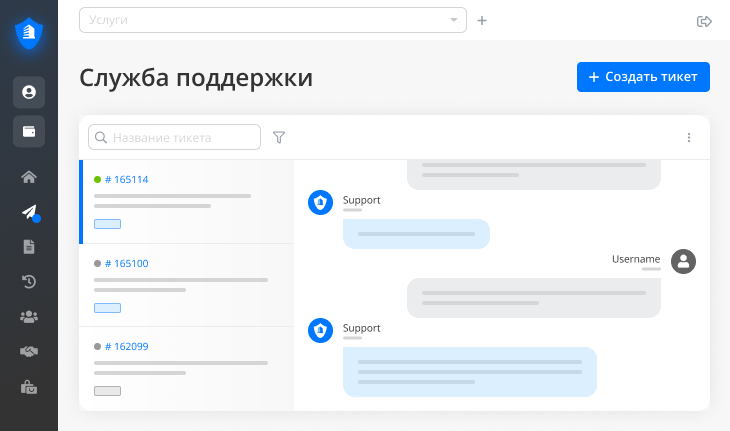Image resolution: width=730 pixels, height=431 pixels.
Task: Open the users group sidebar icon
Action: [x=29, y=316]
